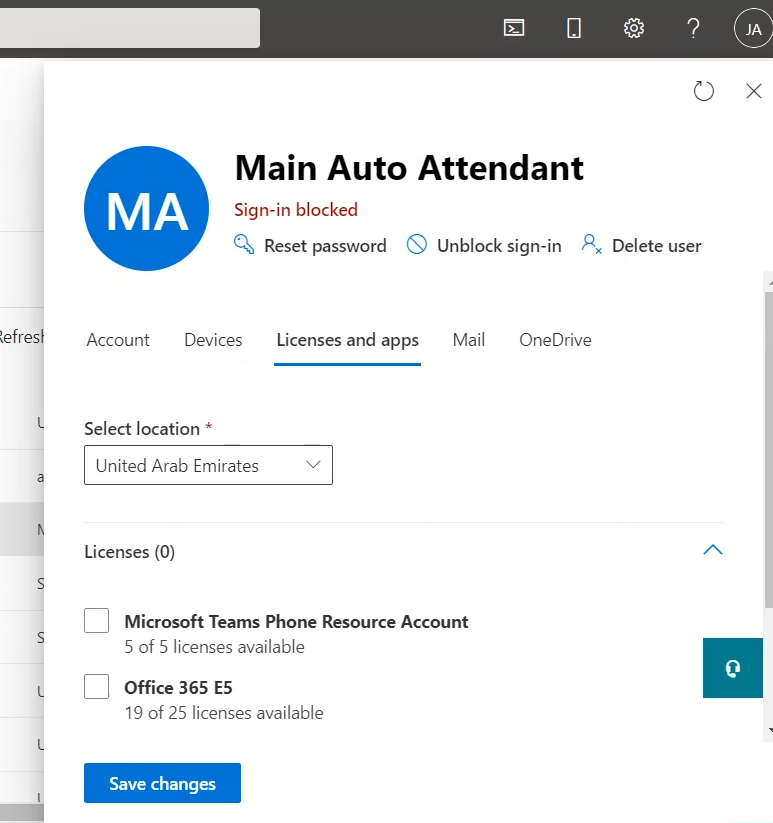Click Unblock sign-in link
The height and width of the screenshot is (823, 773).
(485, 246)
